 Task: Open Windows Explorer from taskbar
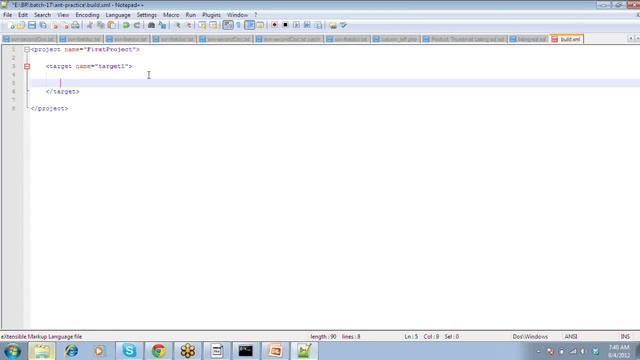click(42, 351)
